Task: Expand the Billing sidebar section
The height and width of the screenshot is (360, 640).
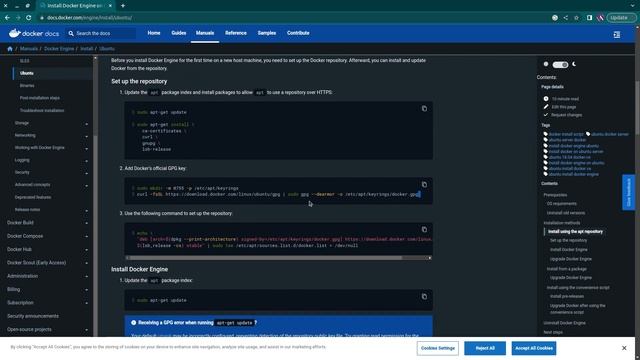Action: click(x=86, y=290)
